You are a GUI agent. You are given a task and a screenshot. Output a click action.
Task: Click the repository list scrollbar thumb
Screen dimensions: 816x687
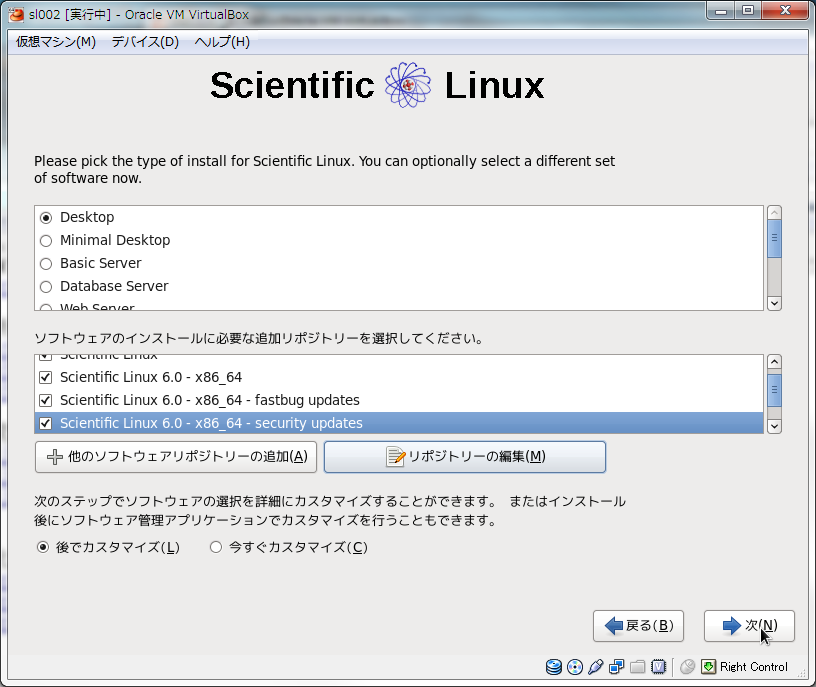tap(774, 390)
